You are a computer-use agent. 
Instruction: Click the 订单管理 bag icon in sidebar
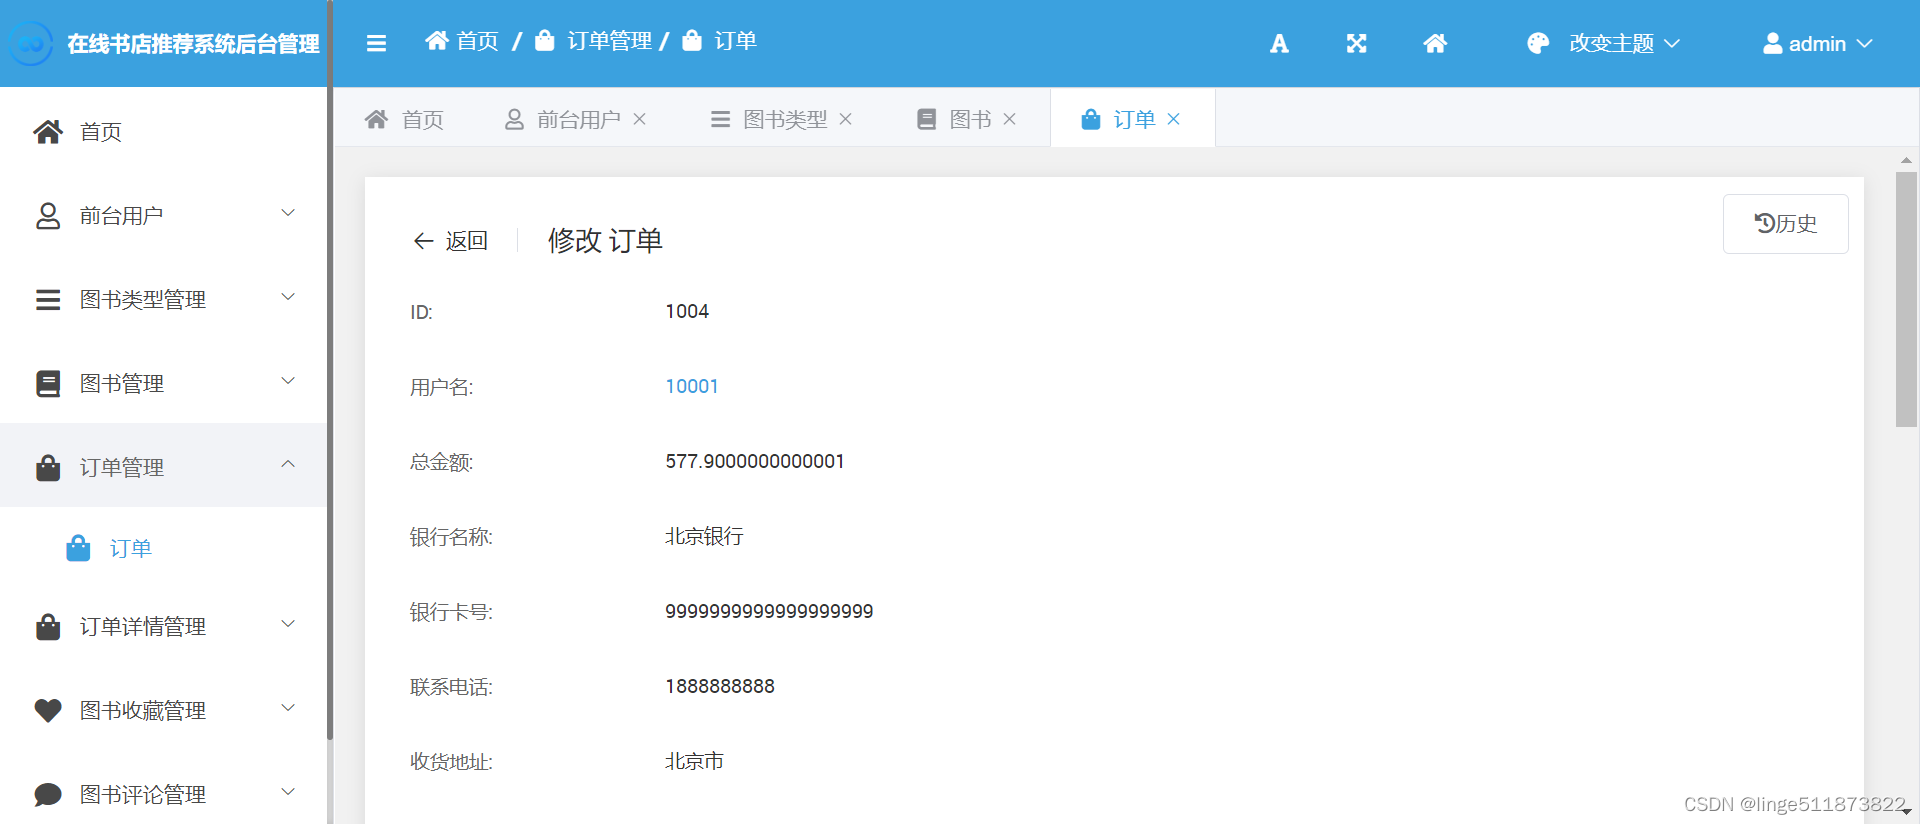[48, 468]
